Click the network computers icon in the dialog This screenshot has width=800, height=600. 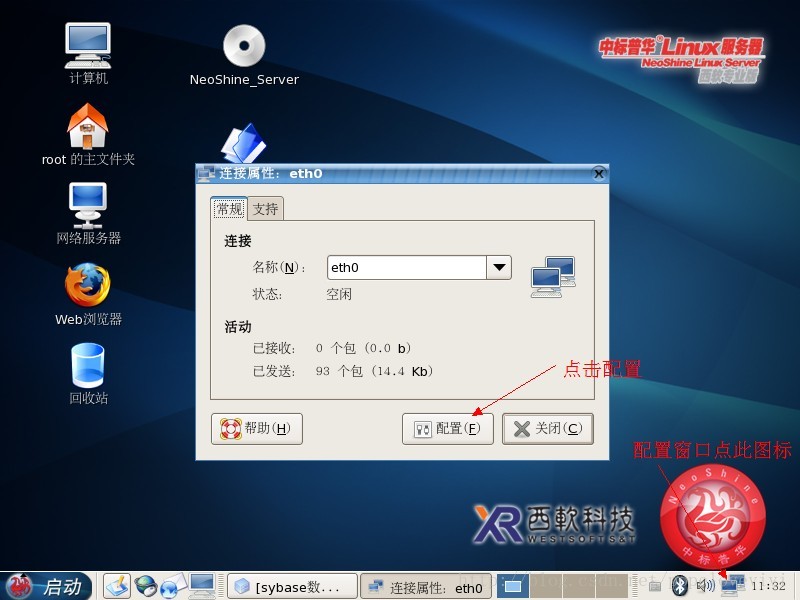point(553,277)
